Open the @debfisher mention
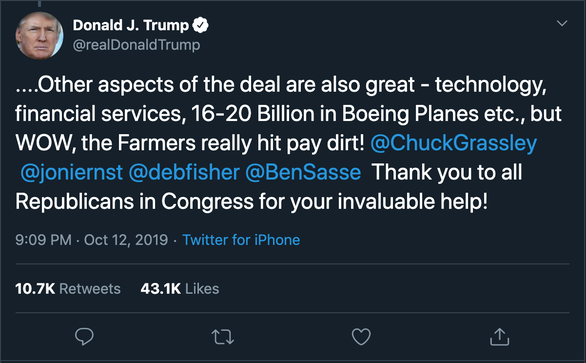Viewport: 586px width, 363px height. [x=184, y=172]
